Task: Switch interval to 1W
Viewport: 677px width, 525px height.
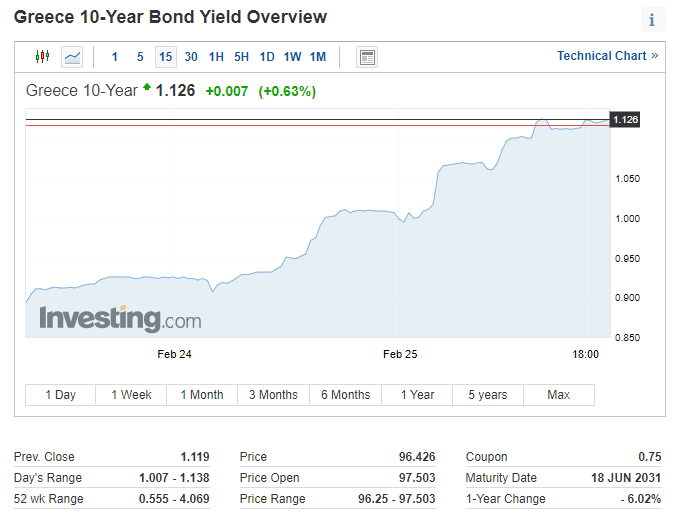Action: click(x=292, y=57)
